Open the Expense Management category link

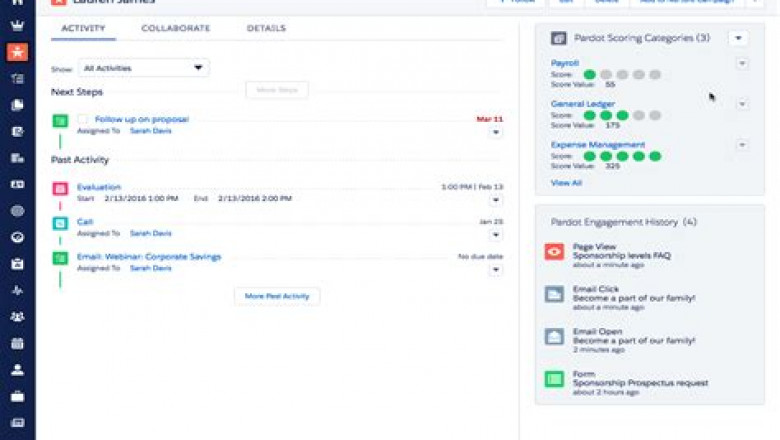pos(598,145)
